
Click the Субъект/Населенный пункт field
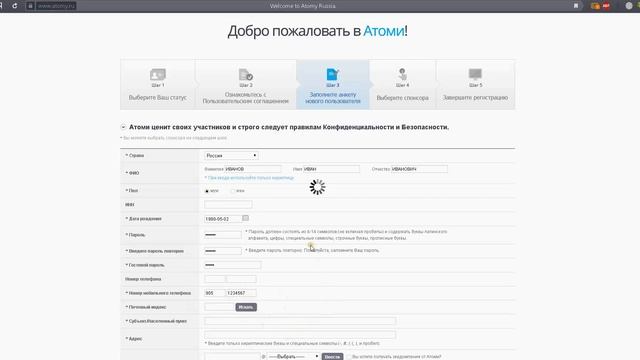pos(300,321)
